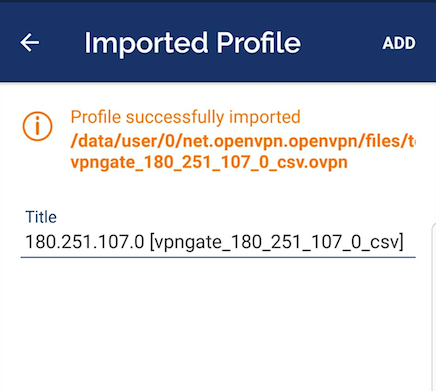Click the underline beneath the Title field

[218, 257]
